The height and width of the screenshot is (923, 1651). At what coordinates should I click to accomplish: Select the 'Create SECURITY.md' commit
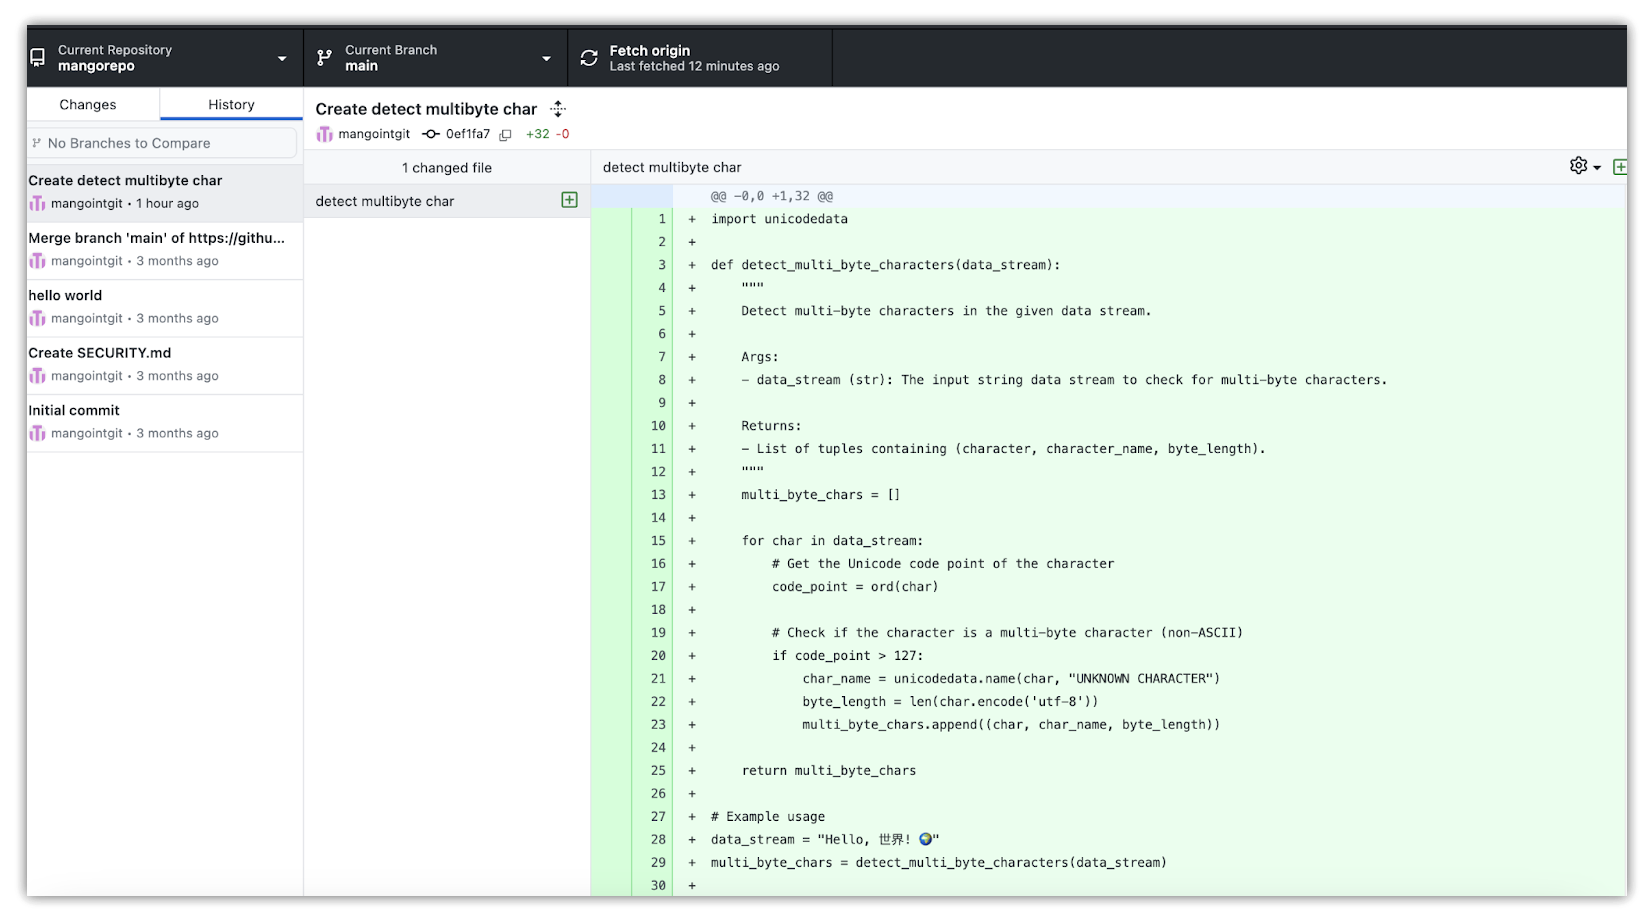(x=165, y=364)
